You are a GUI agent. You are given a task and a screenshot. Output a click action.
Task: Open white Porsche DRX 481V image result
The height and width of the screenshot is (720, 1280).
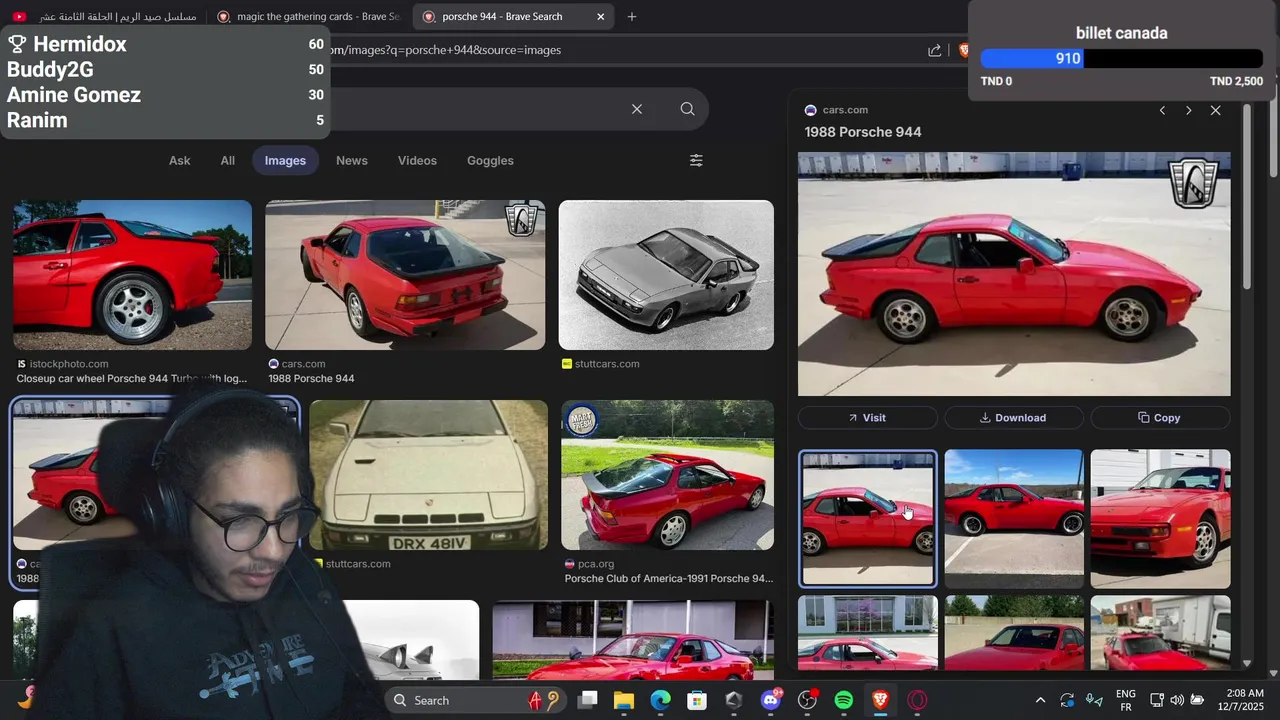[428, 475]
